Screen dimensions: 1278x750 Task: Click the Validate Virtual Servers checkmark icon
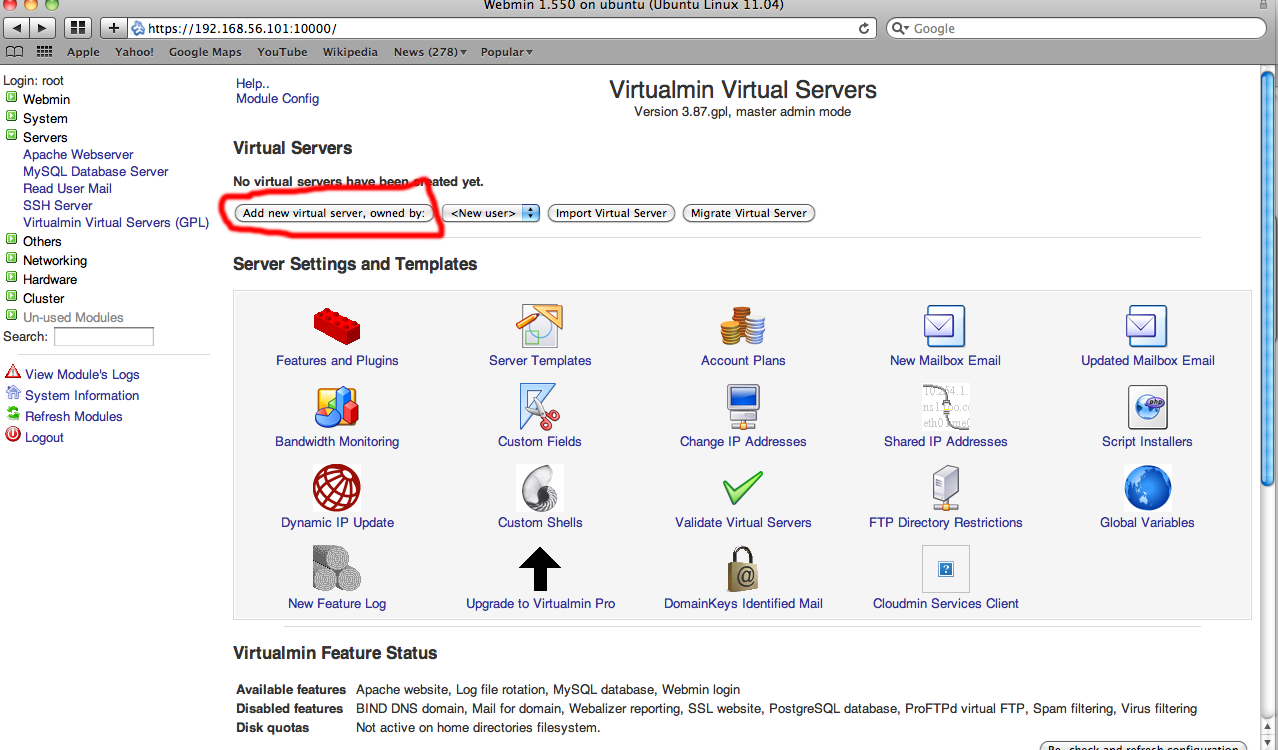743,488
